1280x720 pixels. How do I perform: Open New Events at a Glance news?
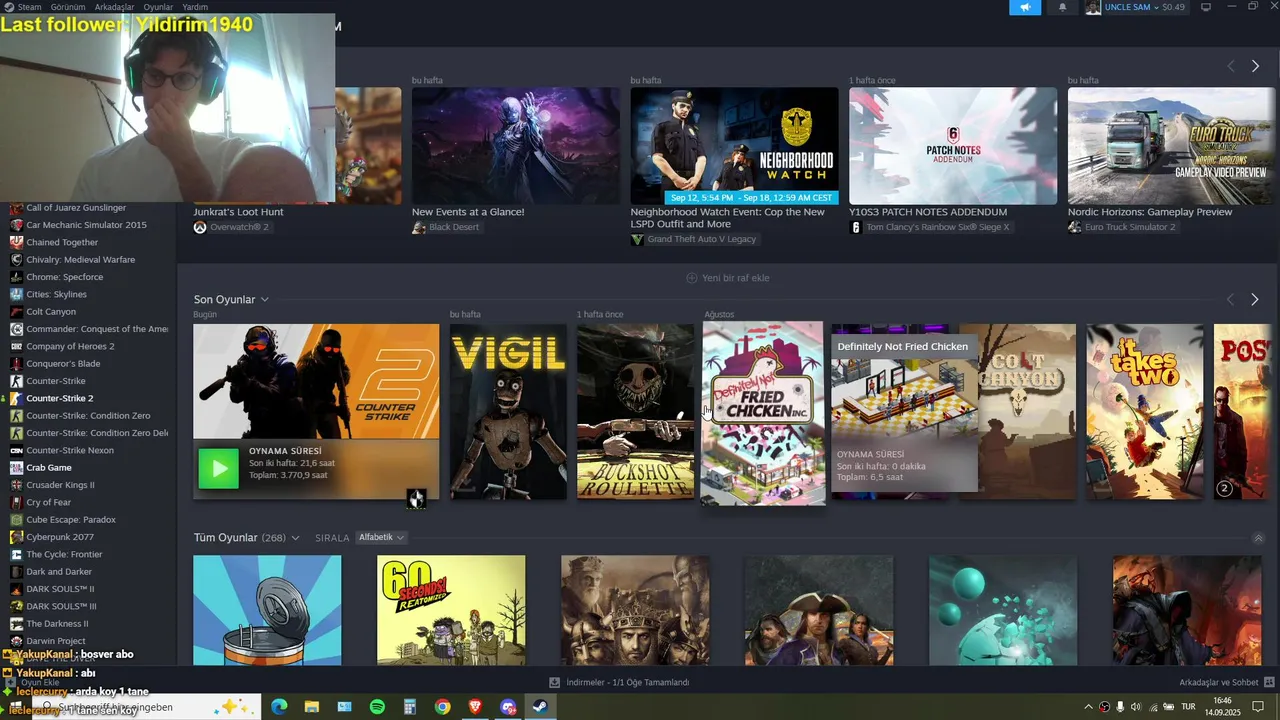point(516,146)
